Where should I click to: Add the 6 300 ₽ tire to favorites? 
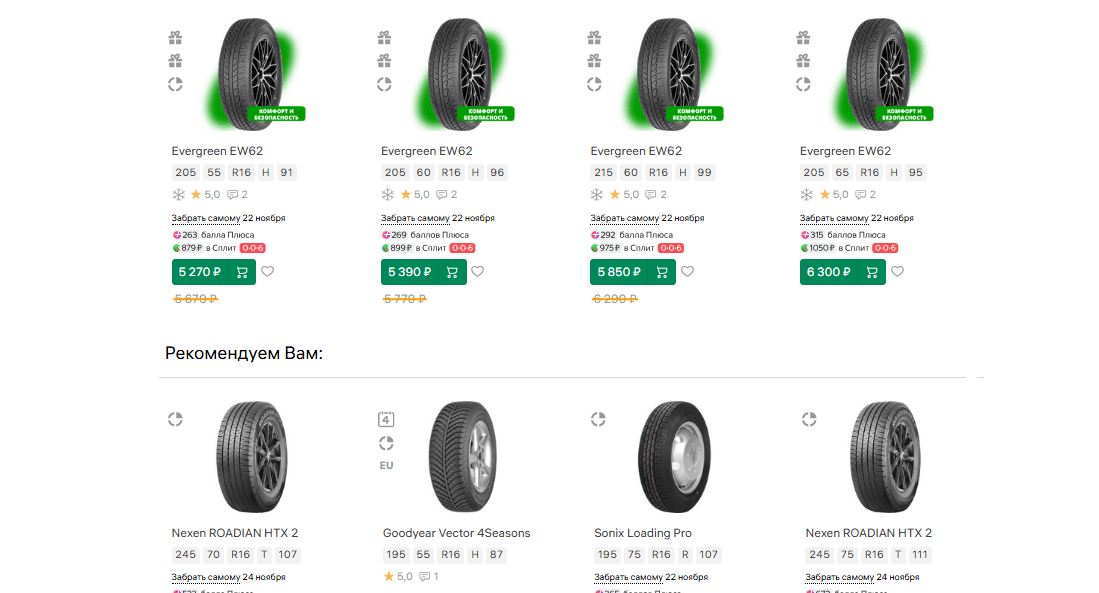[x=897, y=271]
